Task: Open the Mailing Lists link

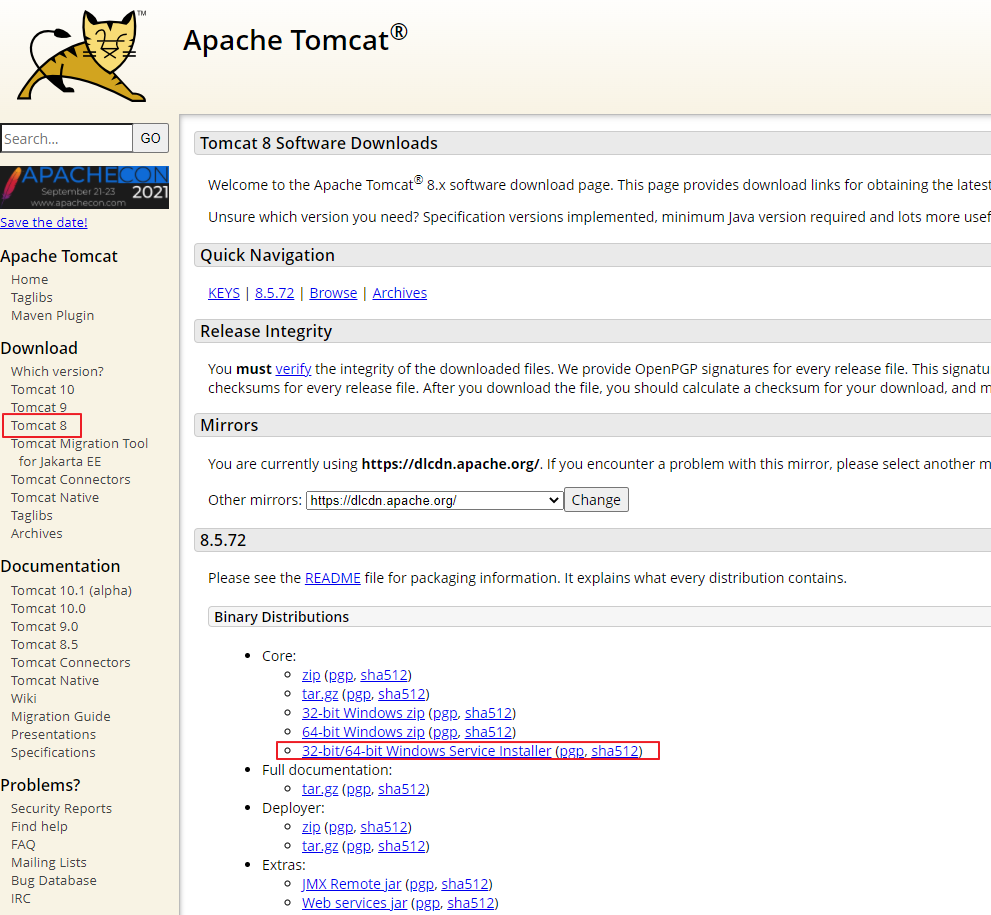Action: (49, 863)
